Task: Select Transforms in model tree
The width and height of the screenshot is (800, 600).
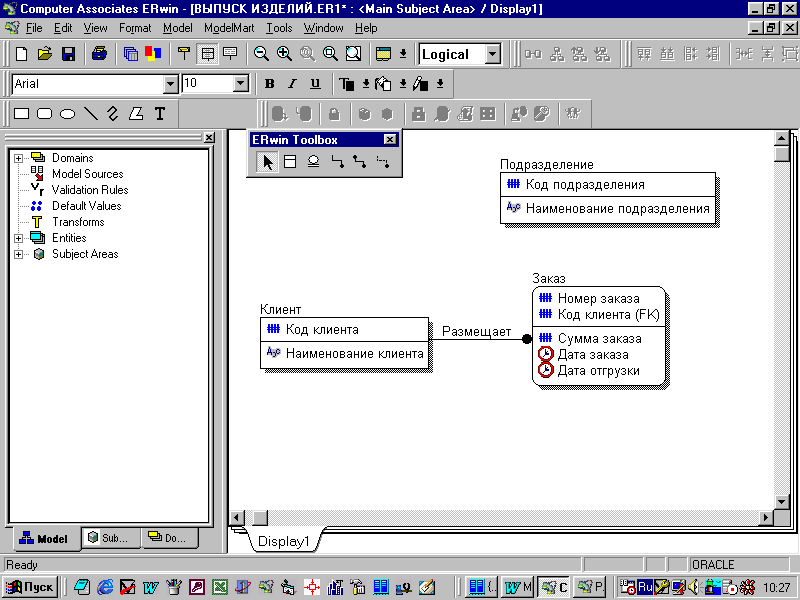Action: [x=78, y=222]
